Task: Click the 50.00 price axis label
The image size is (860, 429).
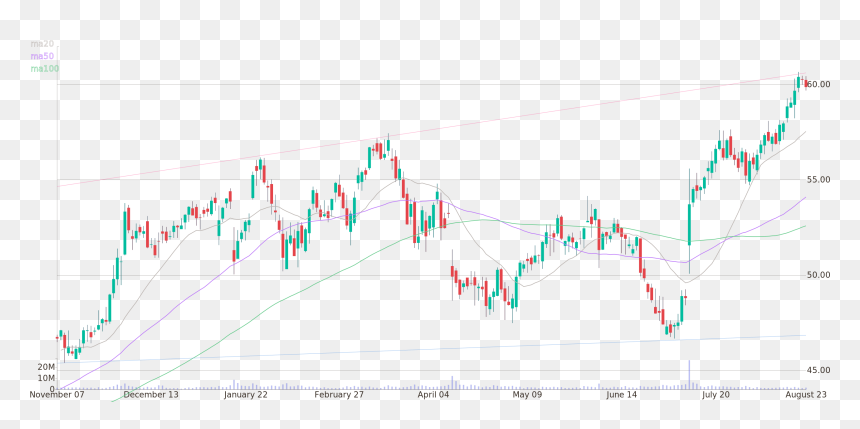Action: pos(819,275)
